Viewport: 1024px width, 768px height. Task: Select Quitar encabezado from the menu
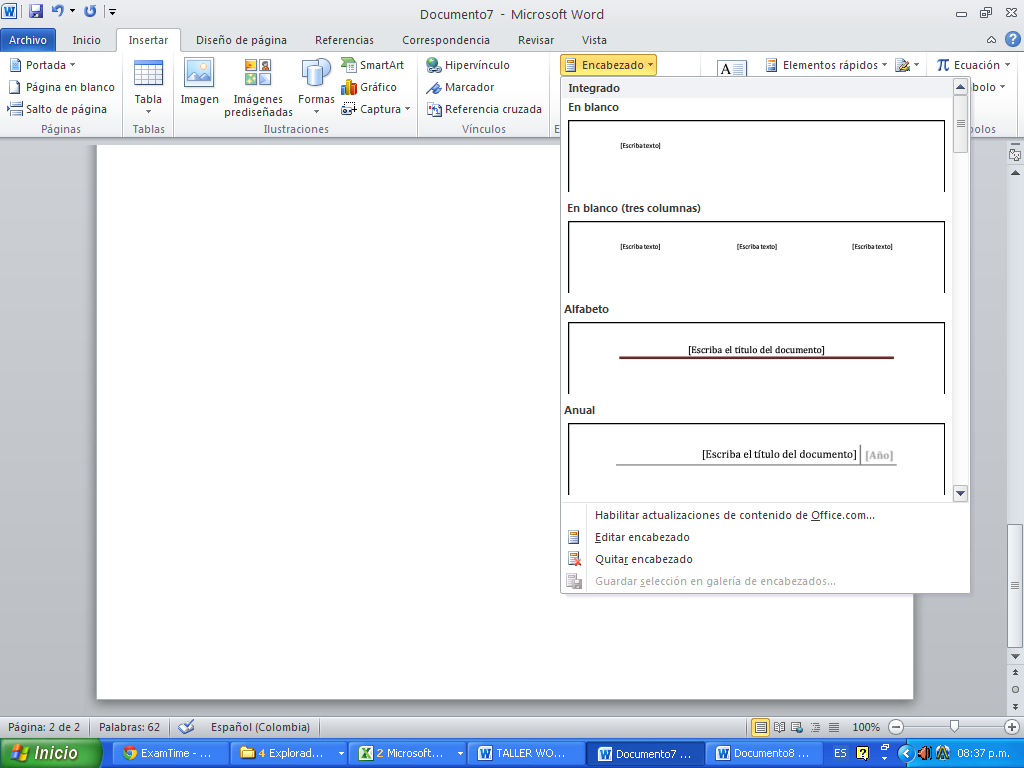click(643, 559)
